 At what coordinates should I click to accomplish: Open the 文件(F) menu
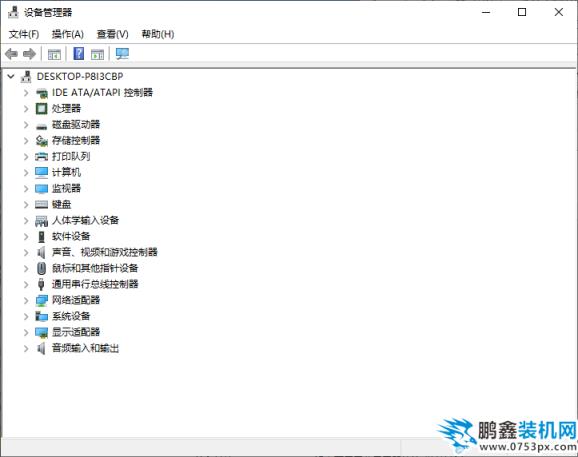24,34
